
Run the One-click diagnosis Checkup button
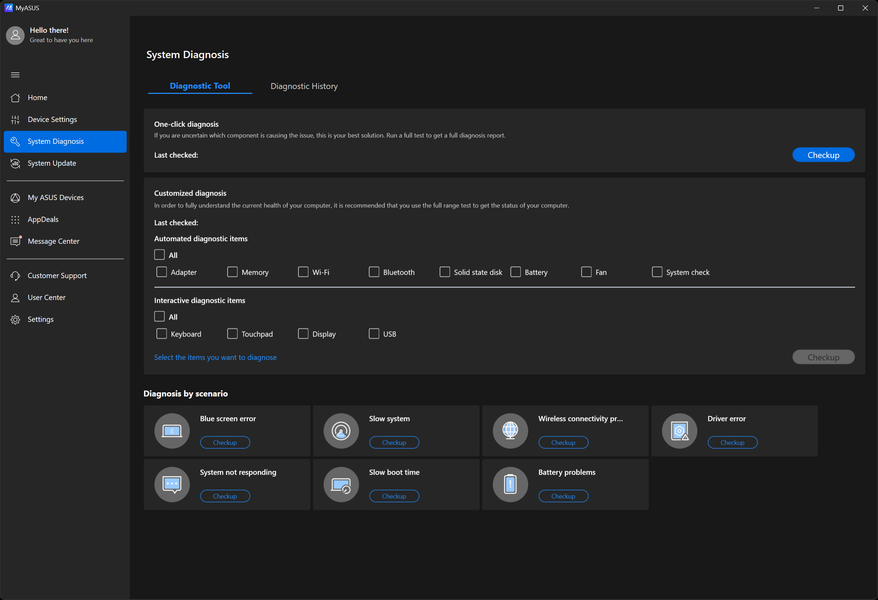click(823, 155)
